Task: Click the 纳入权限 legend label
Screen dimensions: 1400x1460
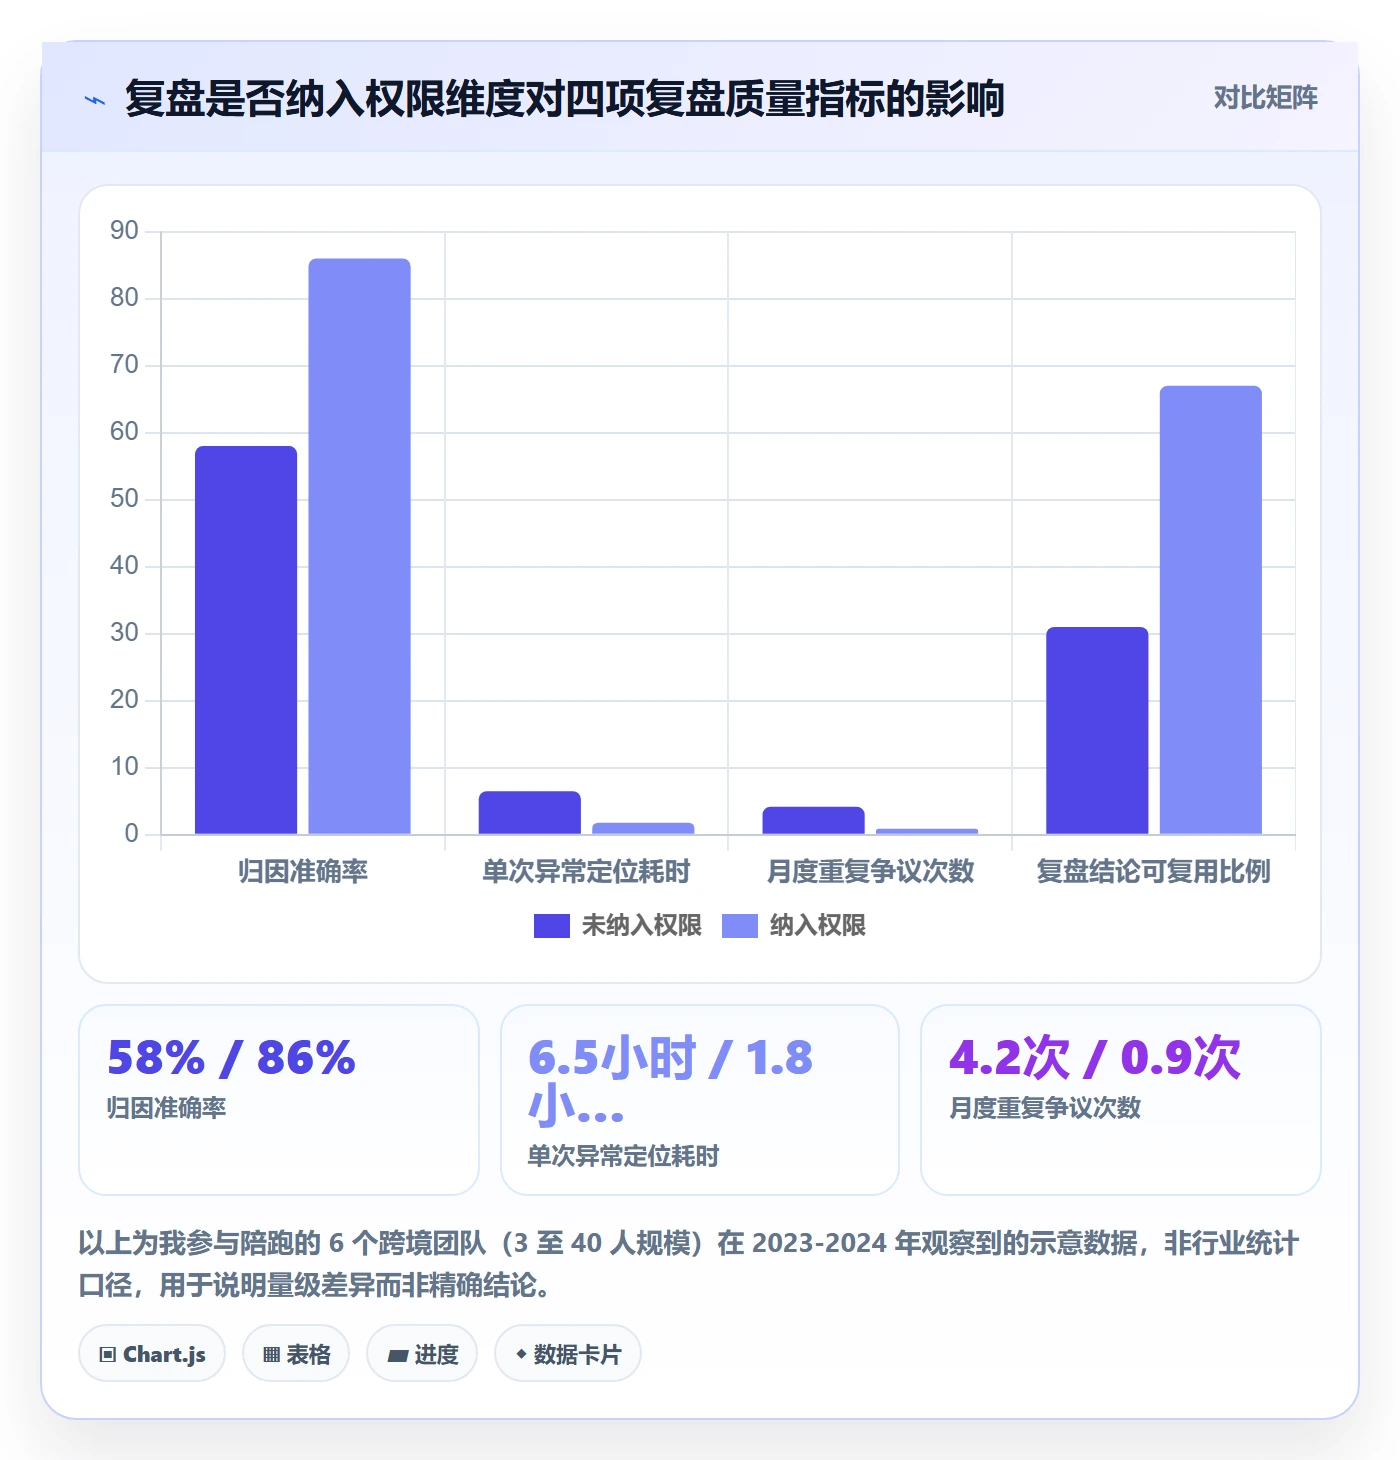Action: [x=818, y=926]
